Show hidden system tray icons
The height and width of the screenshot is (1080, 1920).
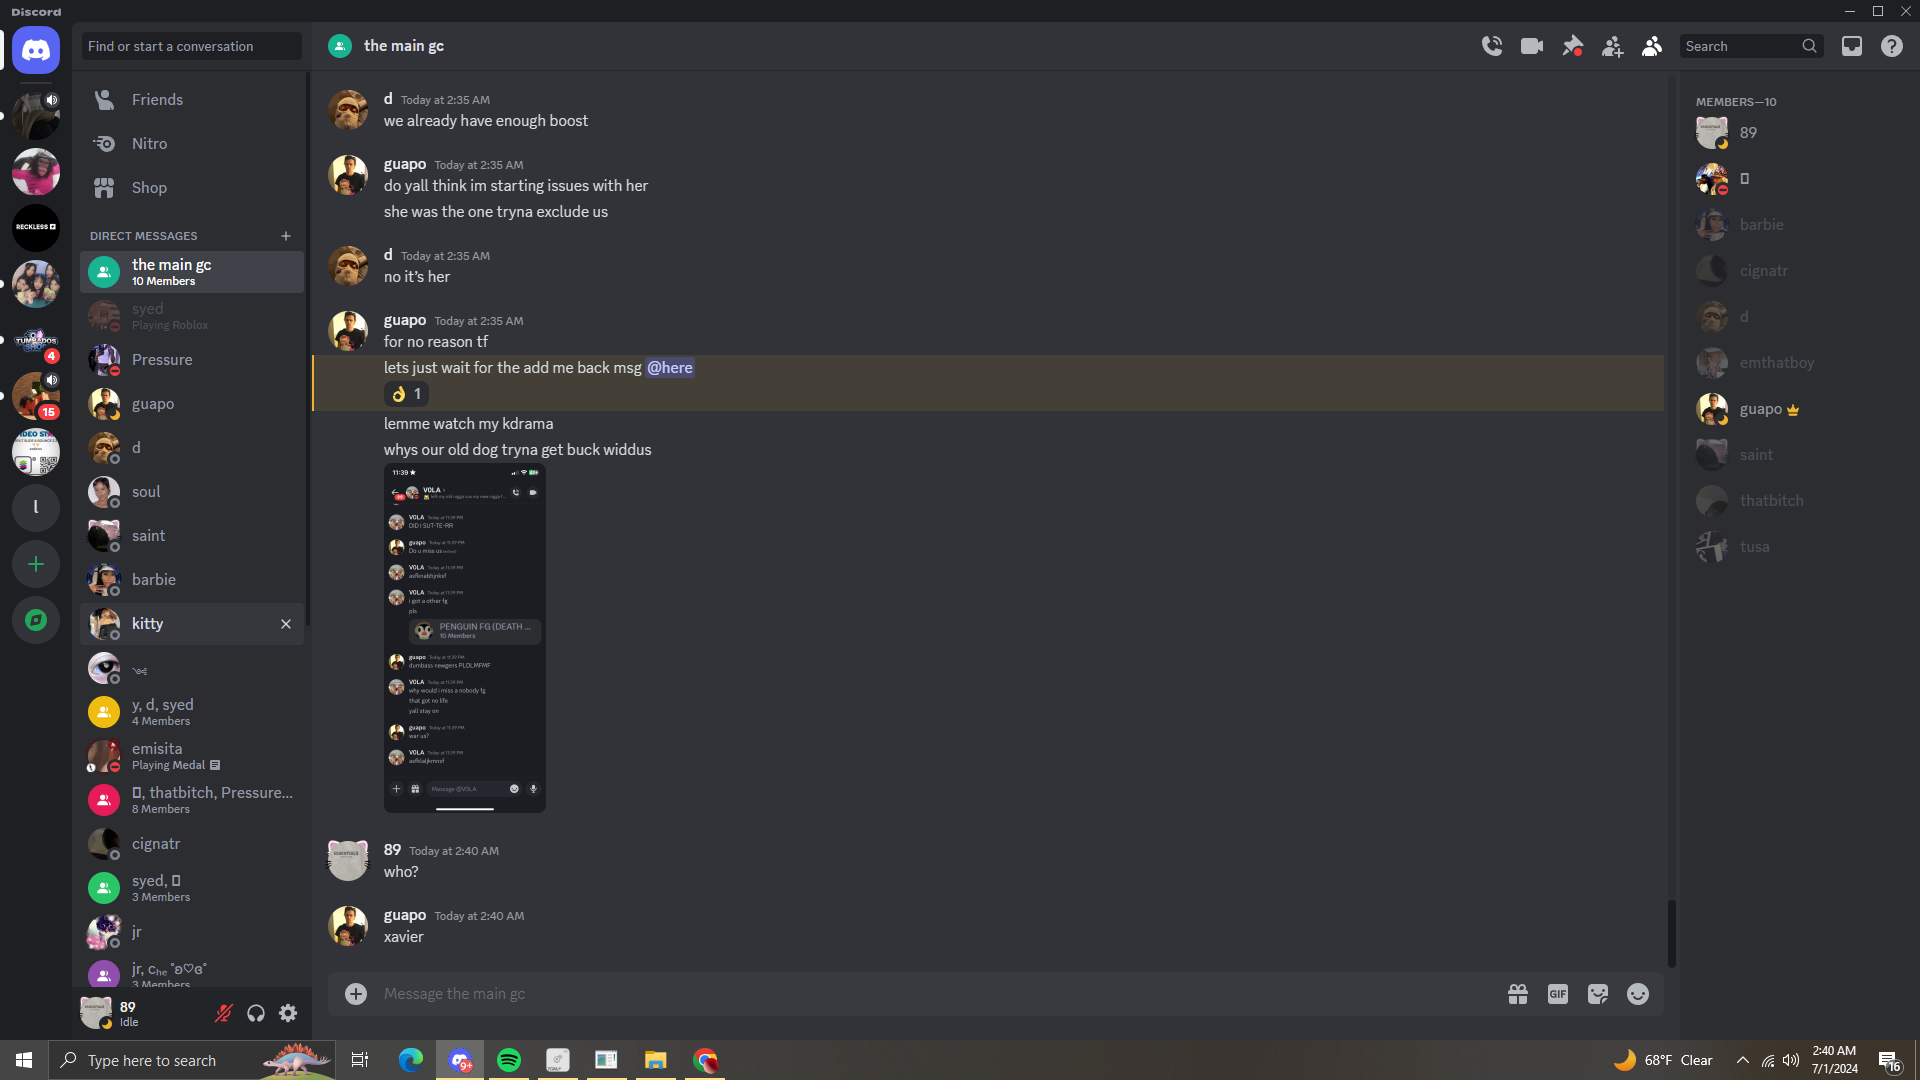tap(1743, 1060)
